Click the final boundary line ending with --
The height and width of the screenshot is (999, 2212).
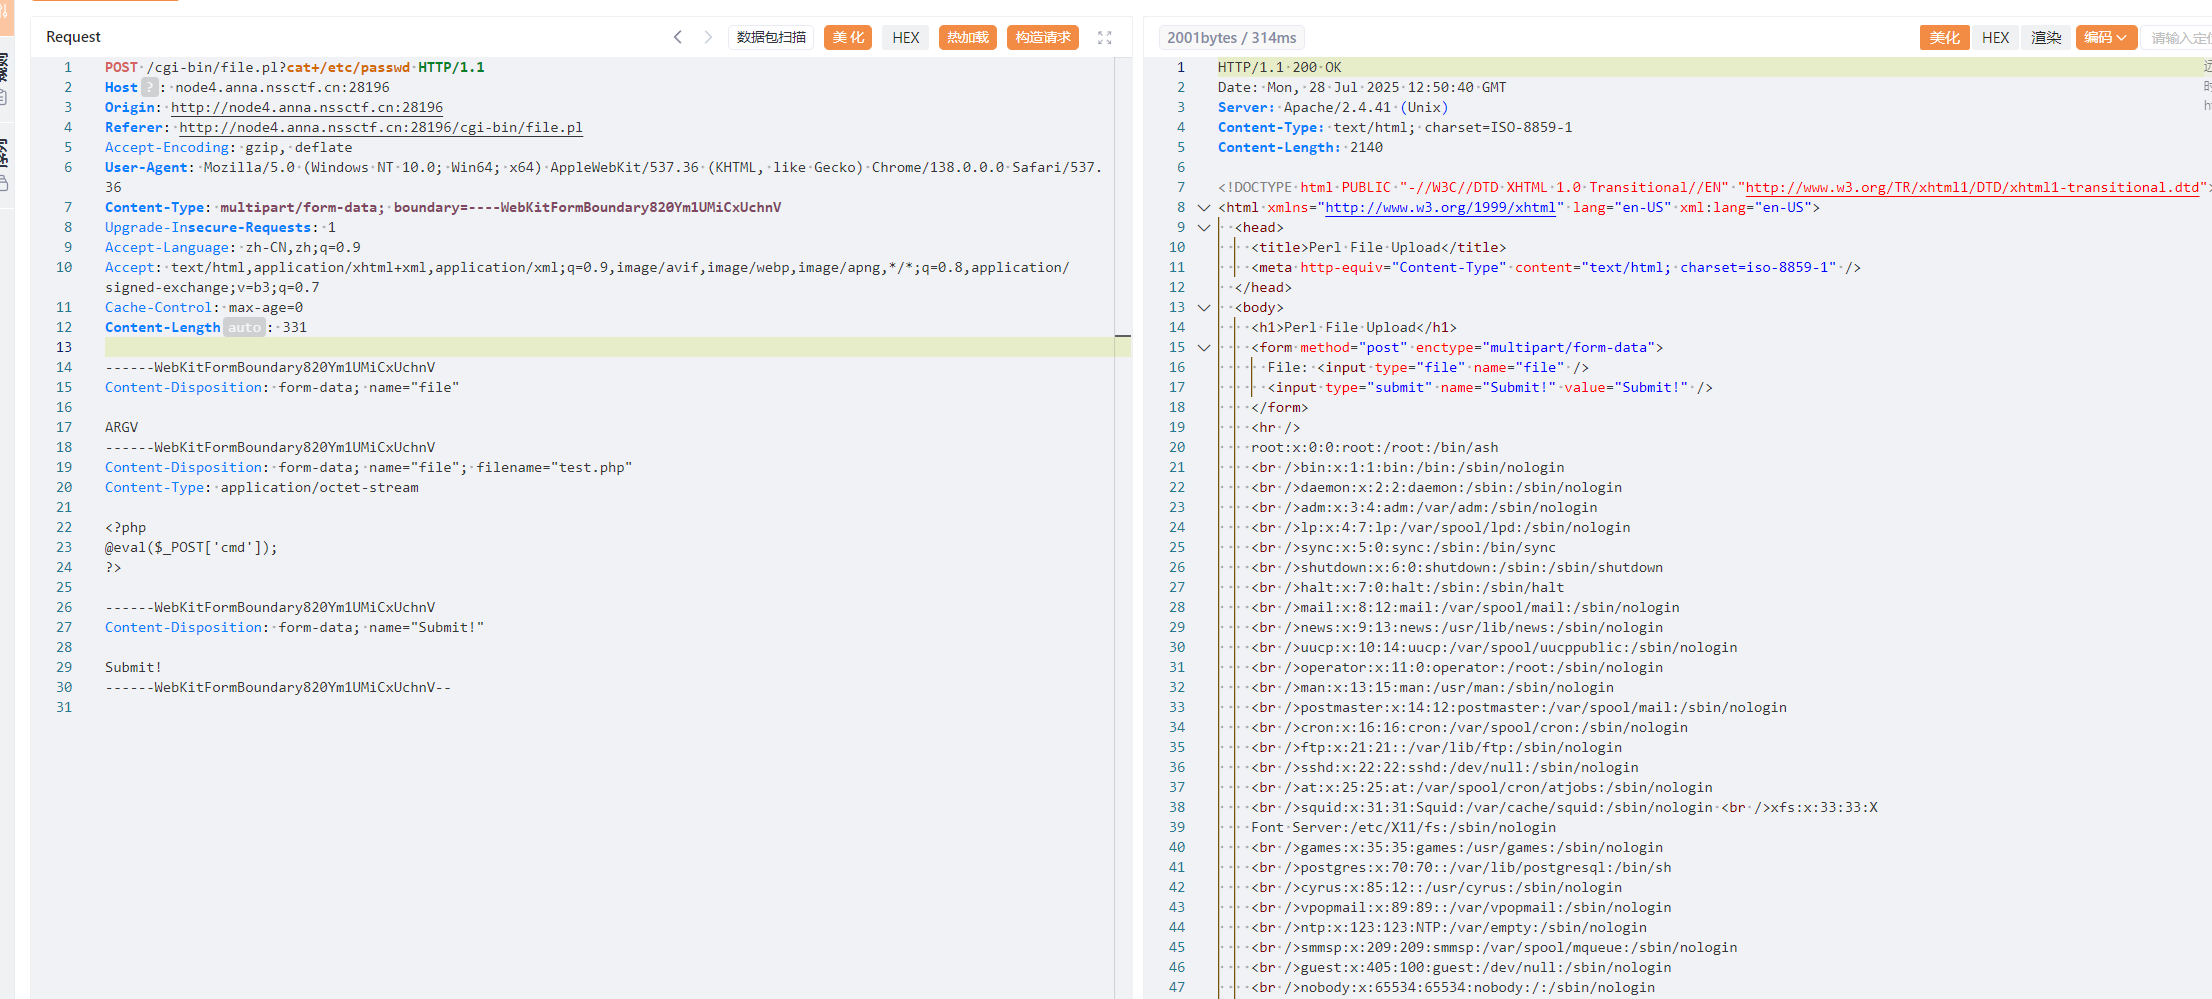pyautogui.click(x=278, y=687)
